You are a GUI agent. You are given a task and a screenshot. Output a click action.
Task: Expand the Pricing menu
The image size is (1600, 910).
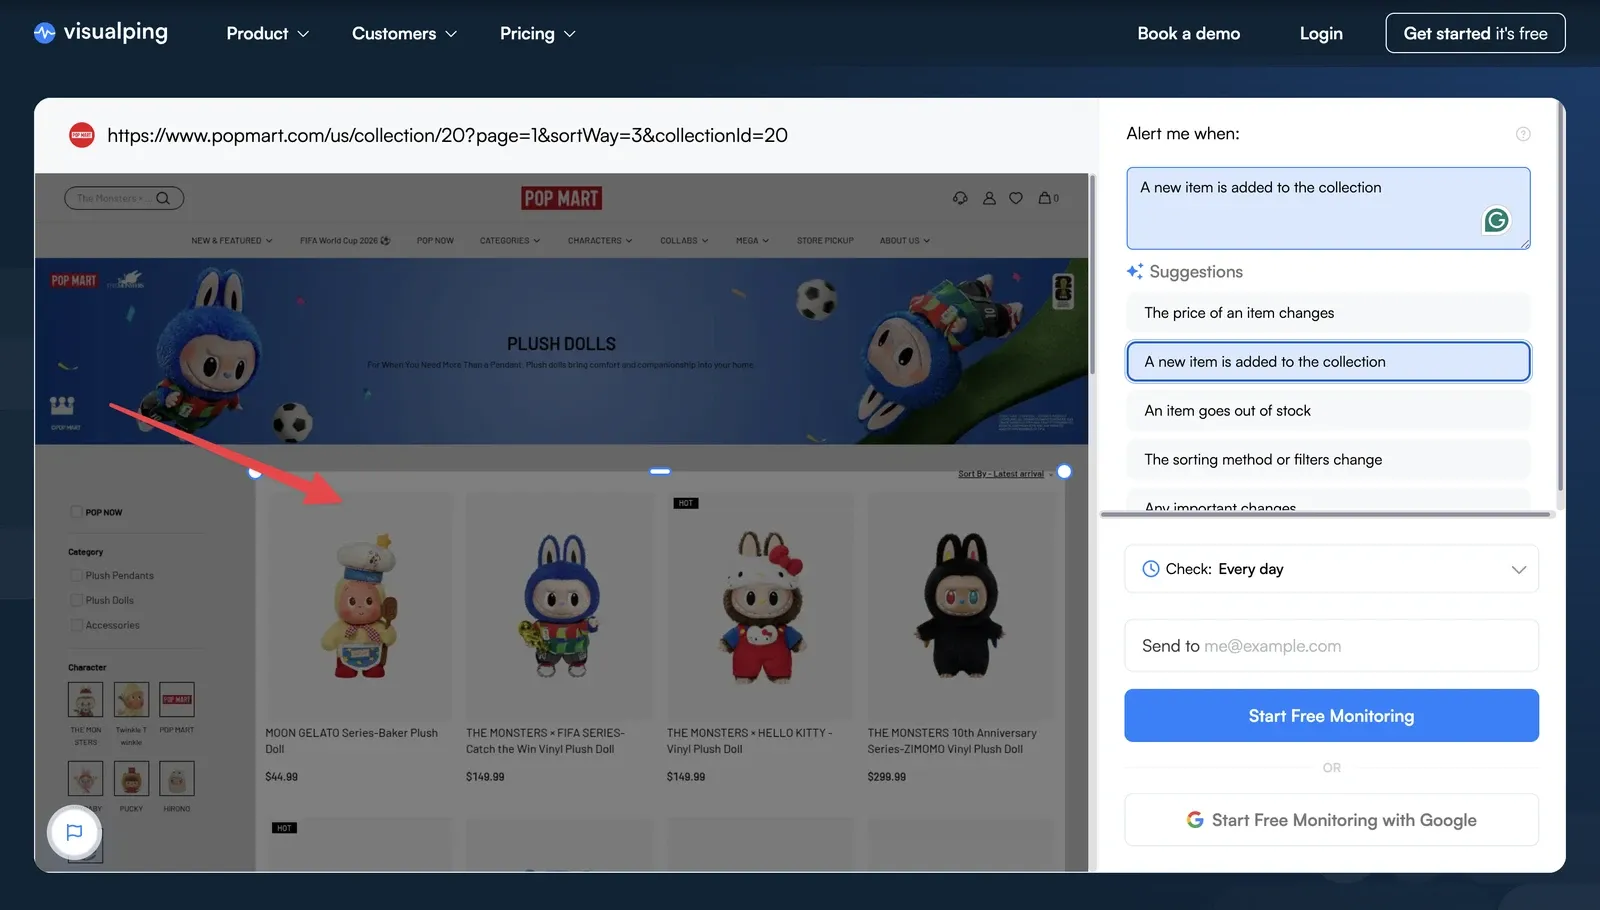(x=538, y=34)
